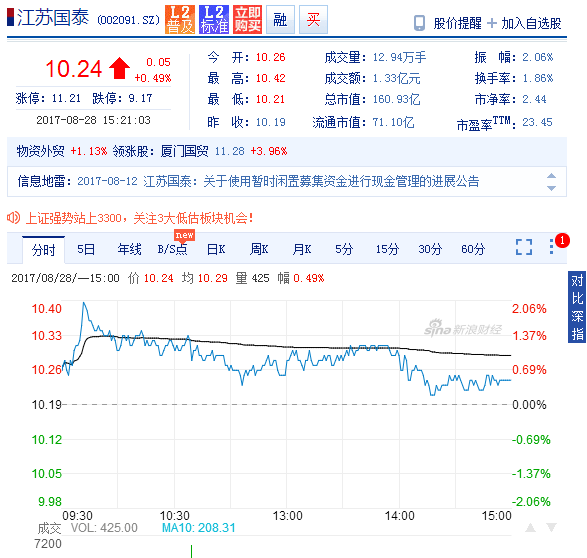Open the 股价提醒 phone alert icon

tap(419, 23)
